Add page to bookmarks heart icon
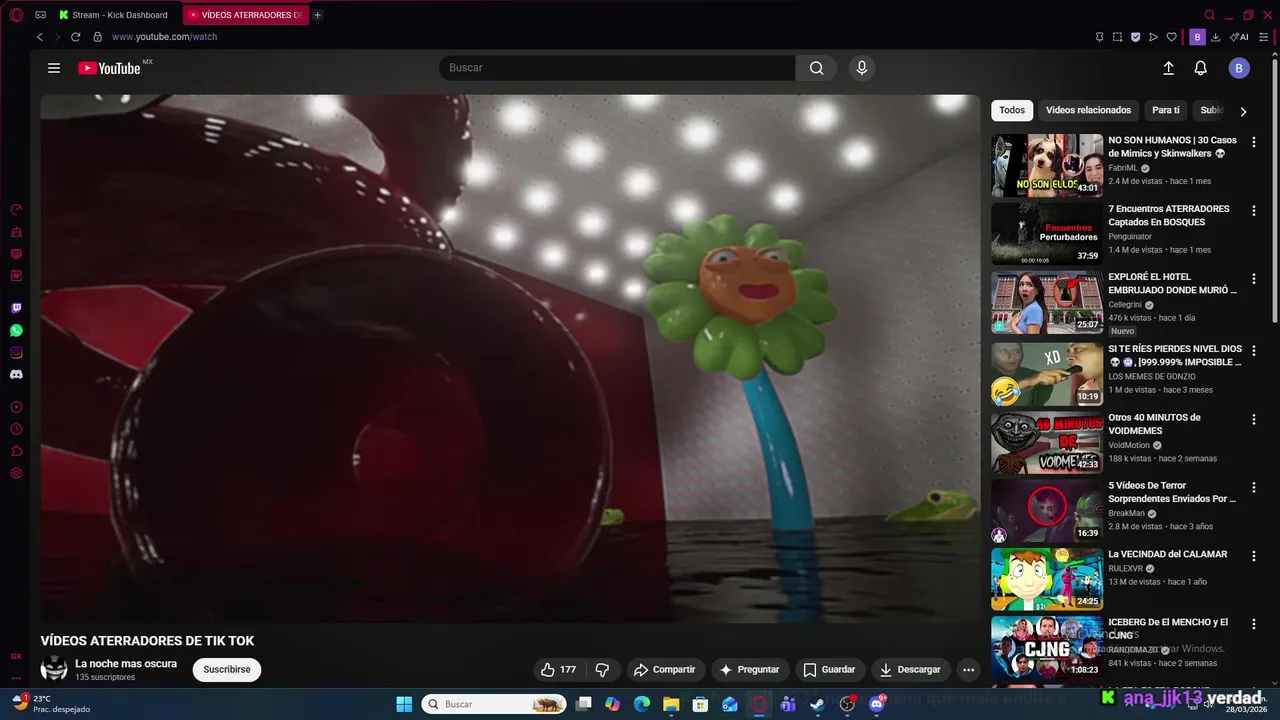 (x=1171, y=37)
